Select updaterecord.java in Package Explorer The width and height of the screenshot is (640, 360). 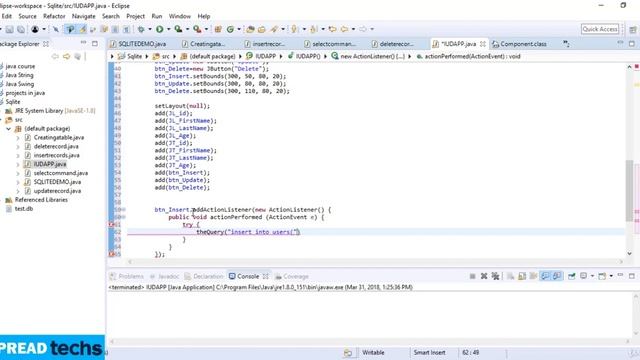pyautogui.click(x=57, y=191)
